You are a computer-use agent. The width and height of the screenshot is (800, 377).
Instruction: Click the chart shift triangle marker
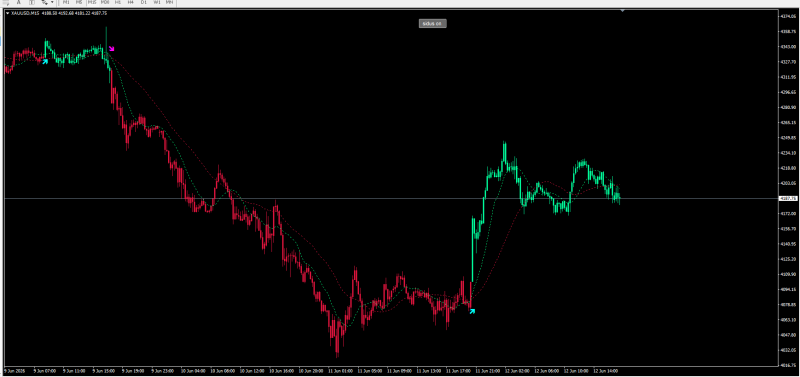tap(622, 11)
